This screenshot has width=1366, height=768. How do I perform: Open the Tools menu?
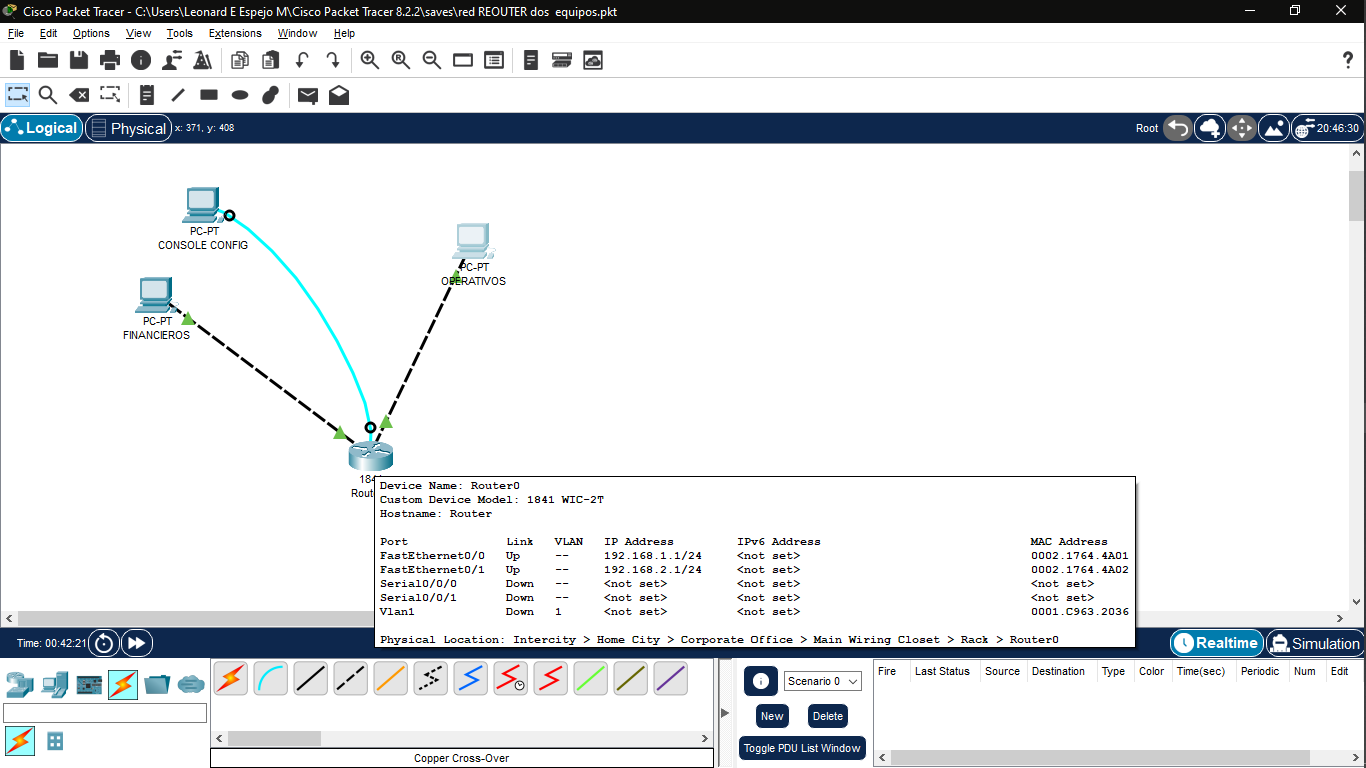click(x=180, y=33)
